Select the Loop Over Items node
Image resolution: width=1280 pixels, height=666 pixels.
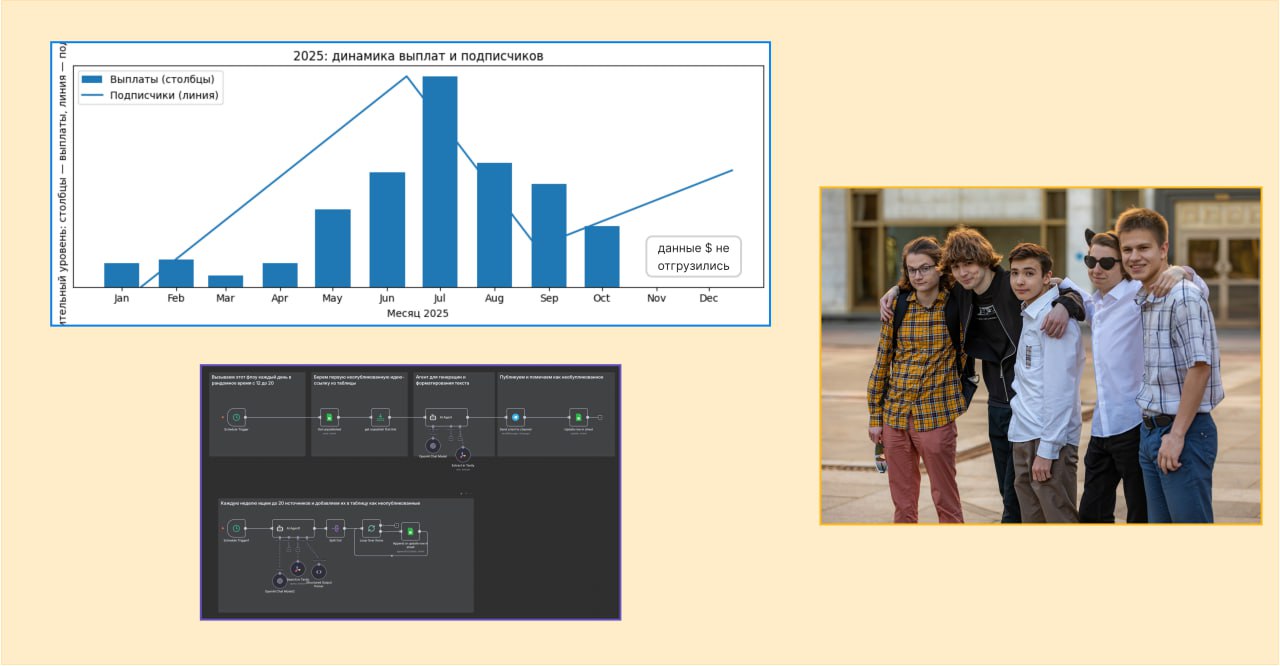click(x=372, y=527)
